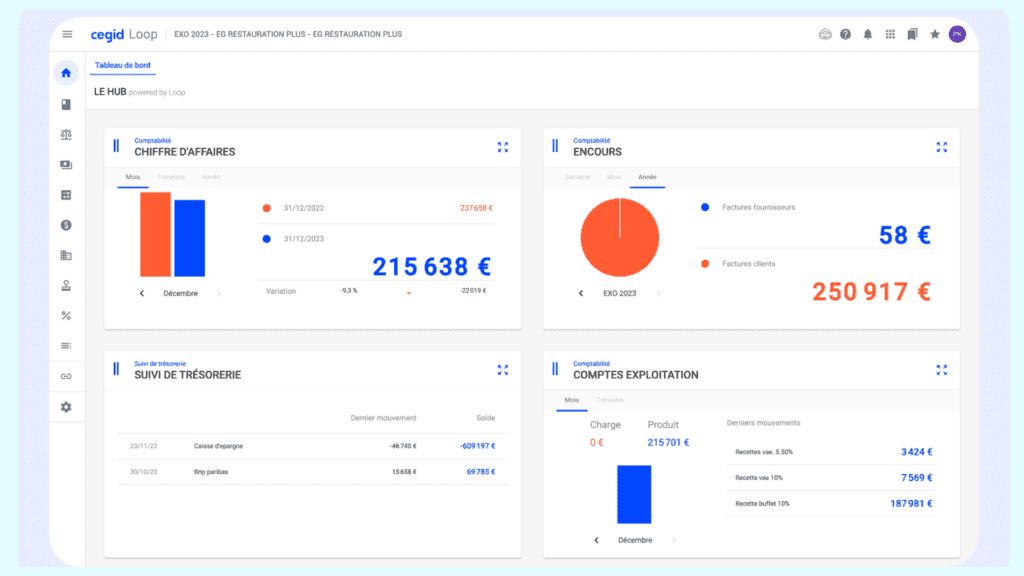Expand the Encours widget to fullscreen
This screenshot has width=1024, height=576.
click(x=941, y=147)
